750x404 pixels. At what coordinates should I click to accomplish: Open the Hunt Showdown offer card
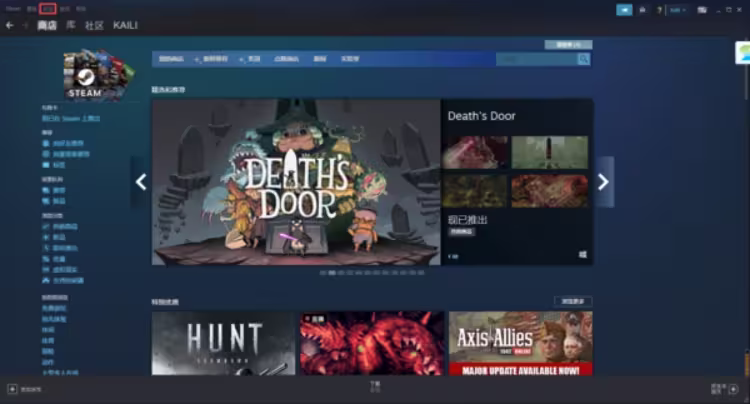tap(223, 343)
